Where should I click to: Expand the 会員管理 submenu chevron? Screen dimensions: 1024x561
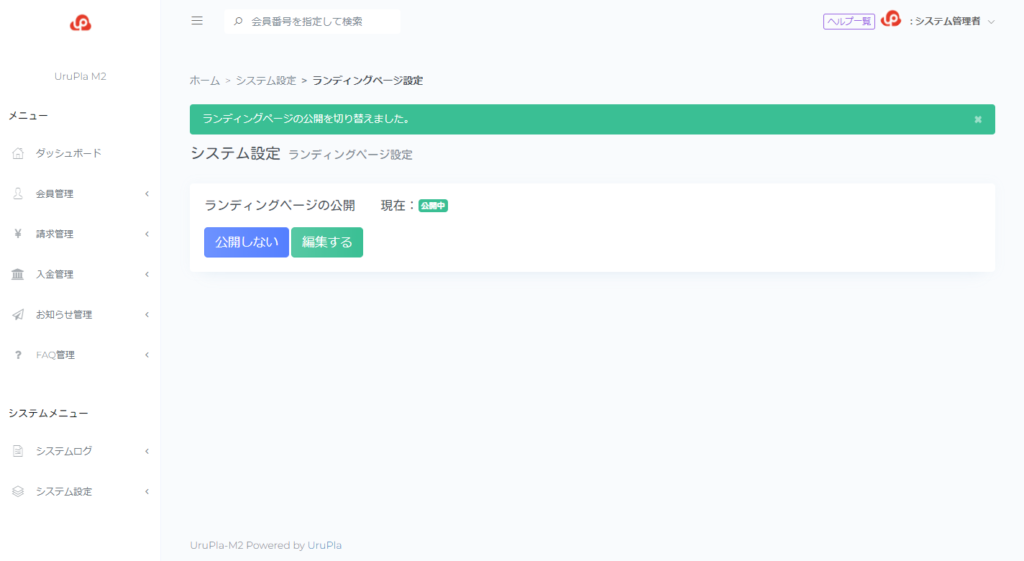147,193
